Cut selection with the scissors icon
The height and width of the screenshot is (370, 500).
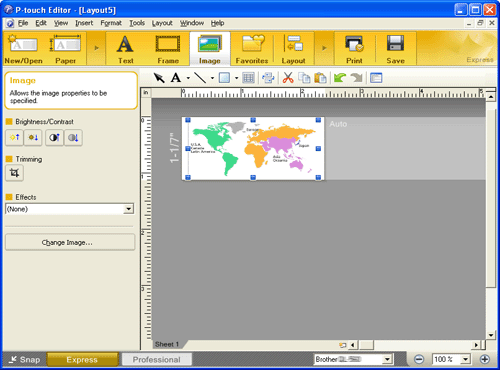pos(288,78)
